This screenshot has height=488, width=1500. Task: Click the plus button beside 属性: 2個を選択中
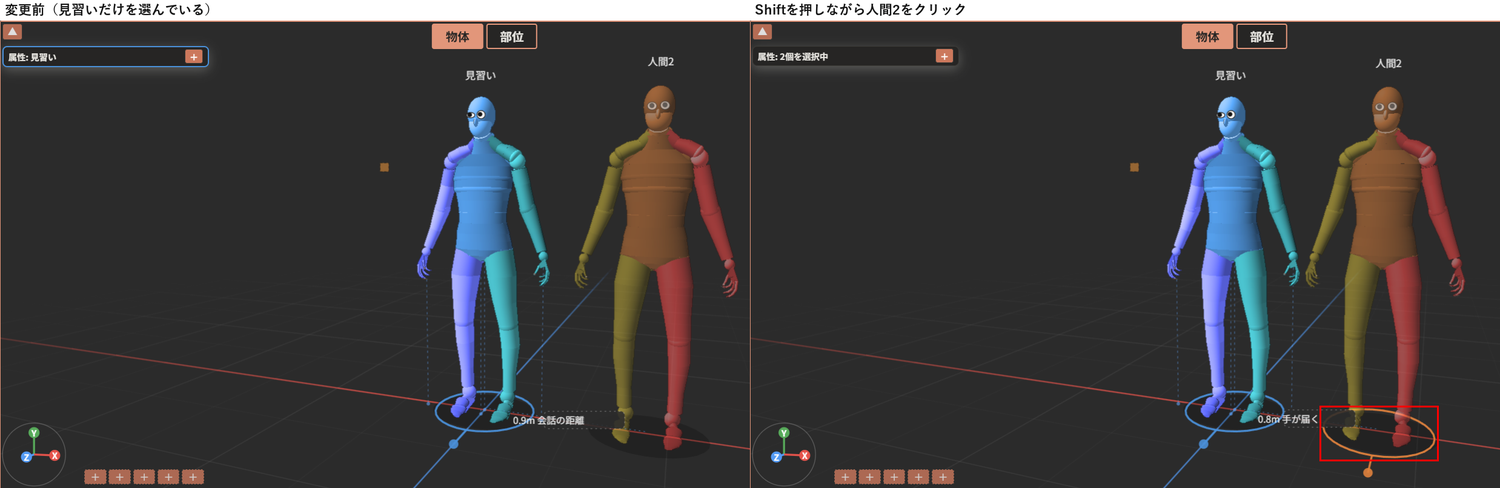pyautogui.click(x=944, y=57)
